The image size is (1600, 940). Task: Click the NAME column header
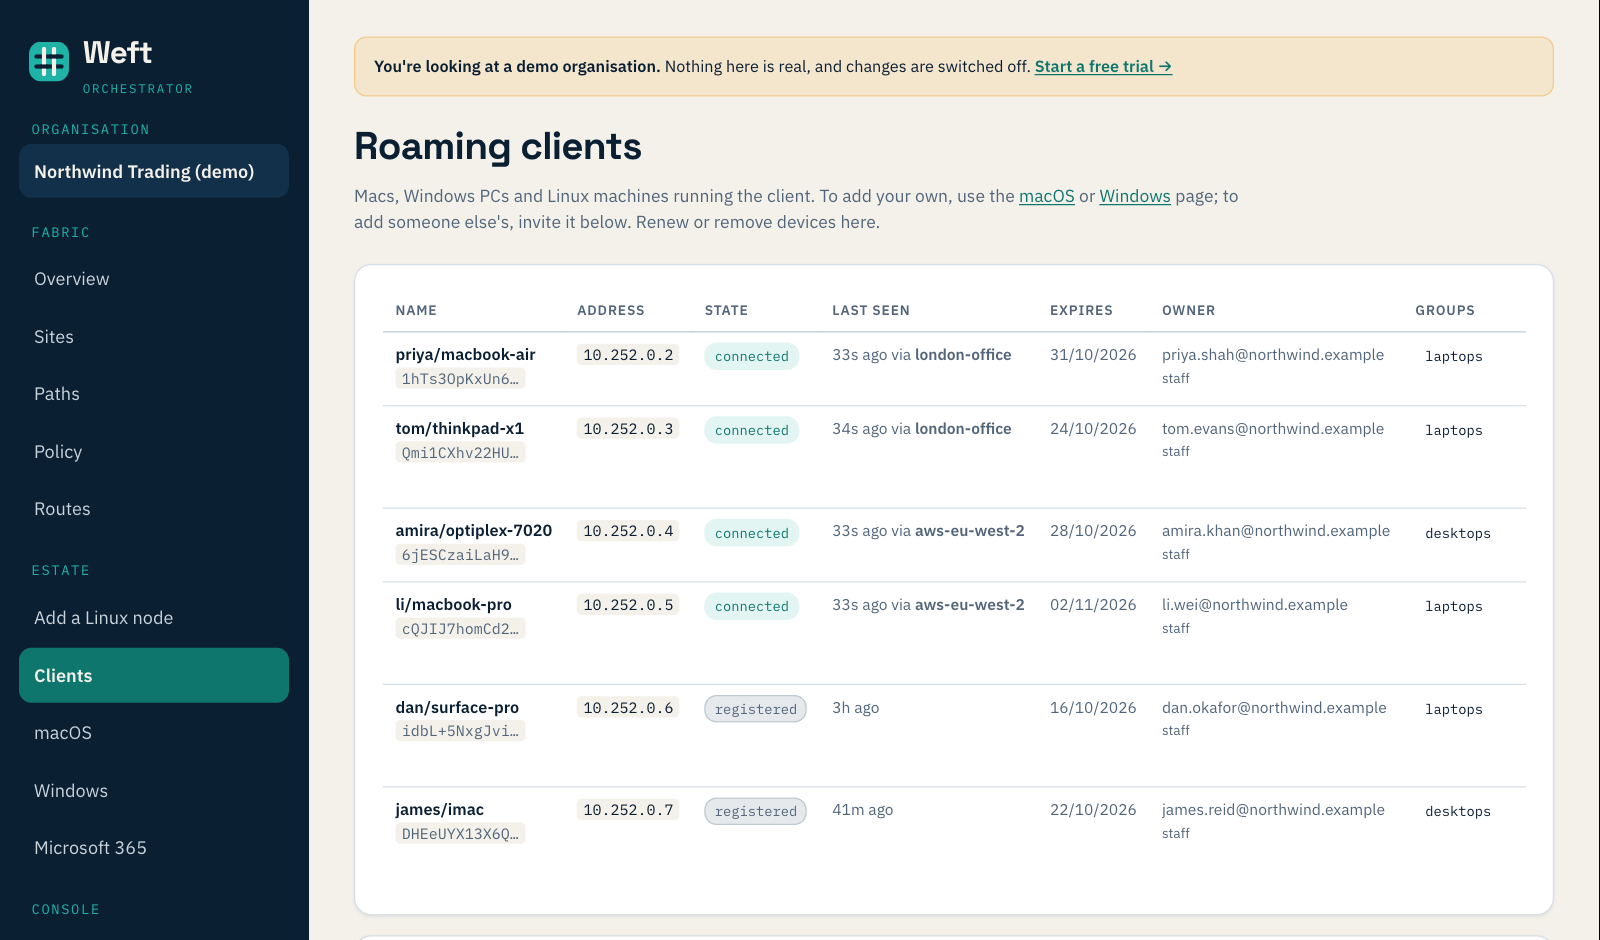[416, 310]
